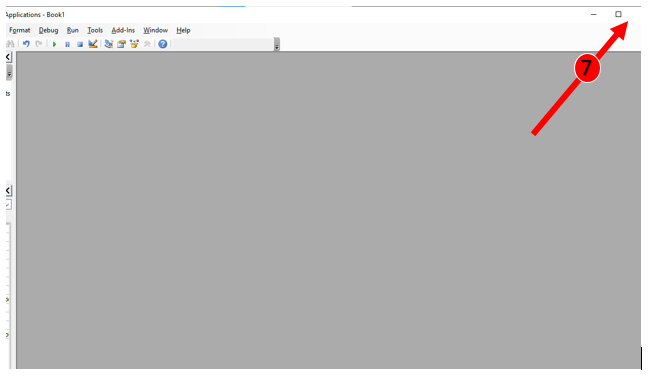Open the Project Explorer icon

pyautogui.click(x=108, y=44)
